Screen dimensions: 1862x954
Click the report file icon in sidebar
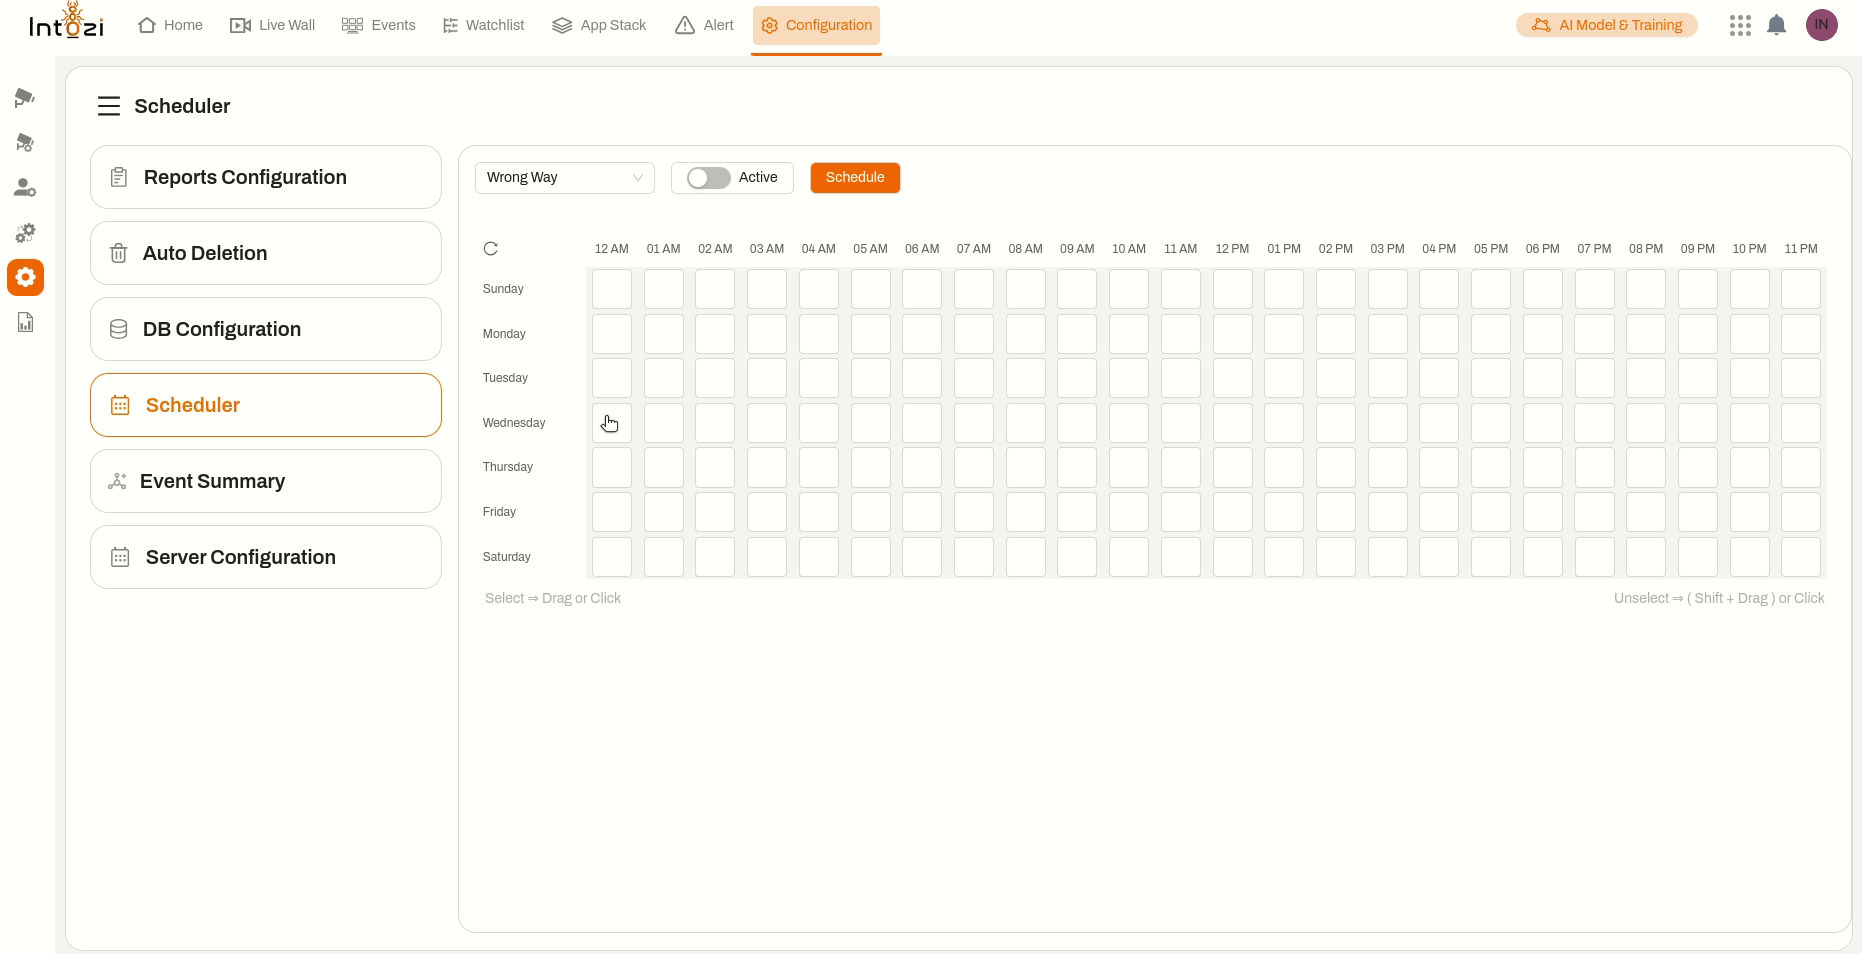(x=25, y=322)
